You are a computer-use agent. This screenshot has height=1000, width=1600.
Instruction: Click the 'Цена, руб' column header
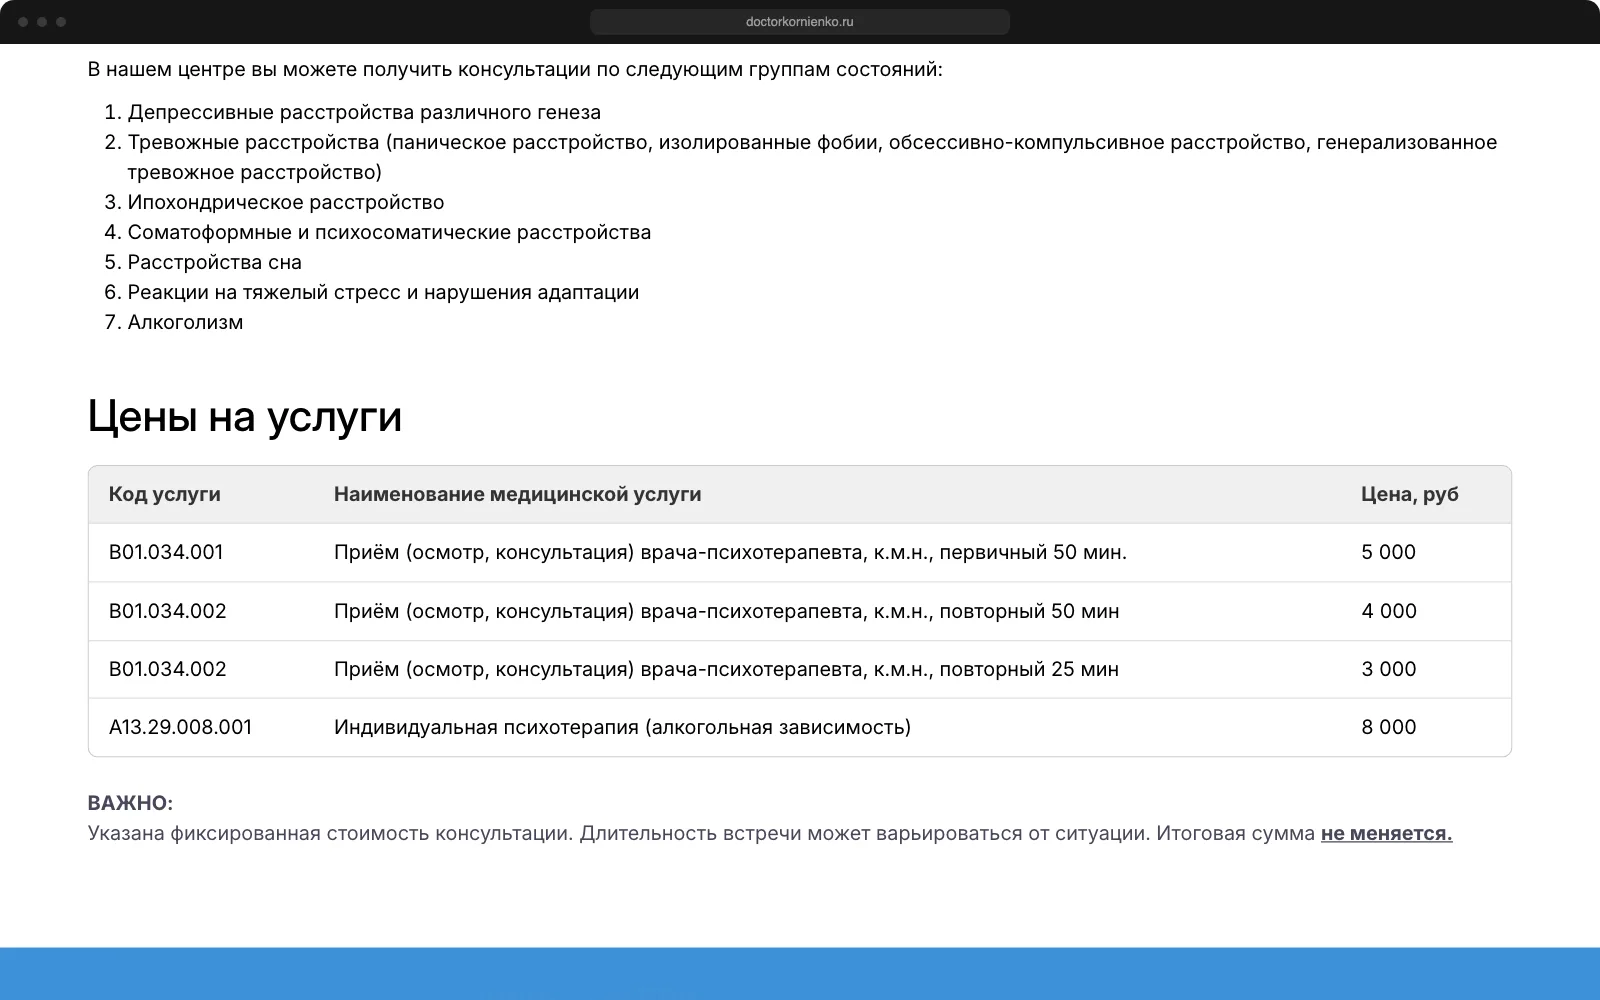(1410, 494)
